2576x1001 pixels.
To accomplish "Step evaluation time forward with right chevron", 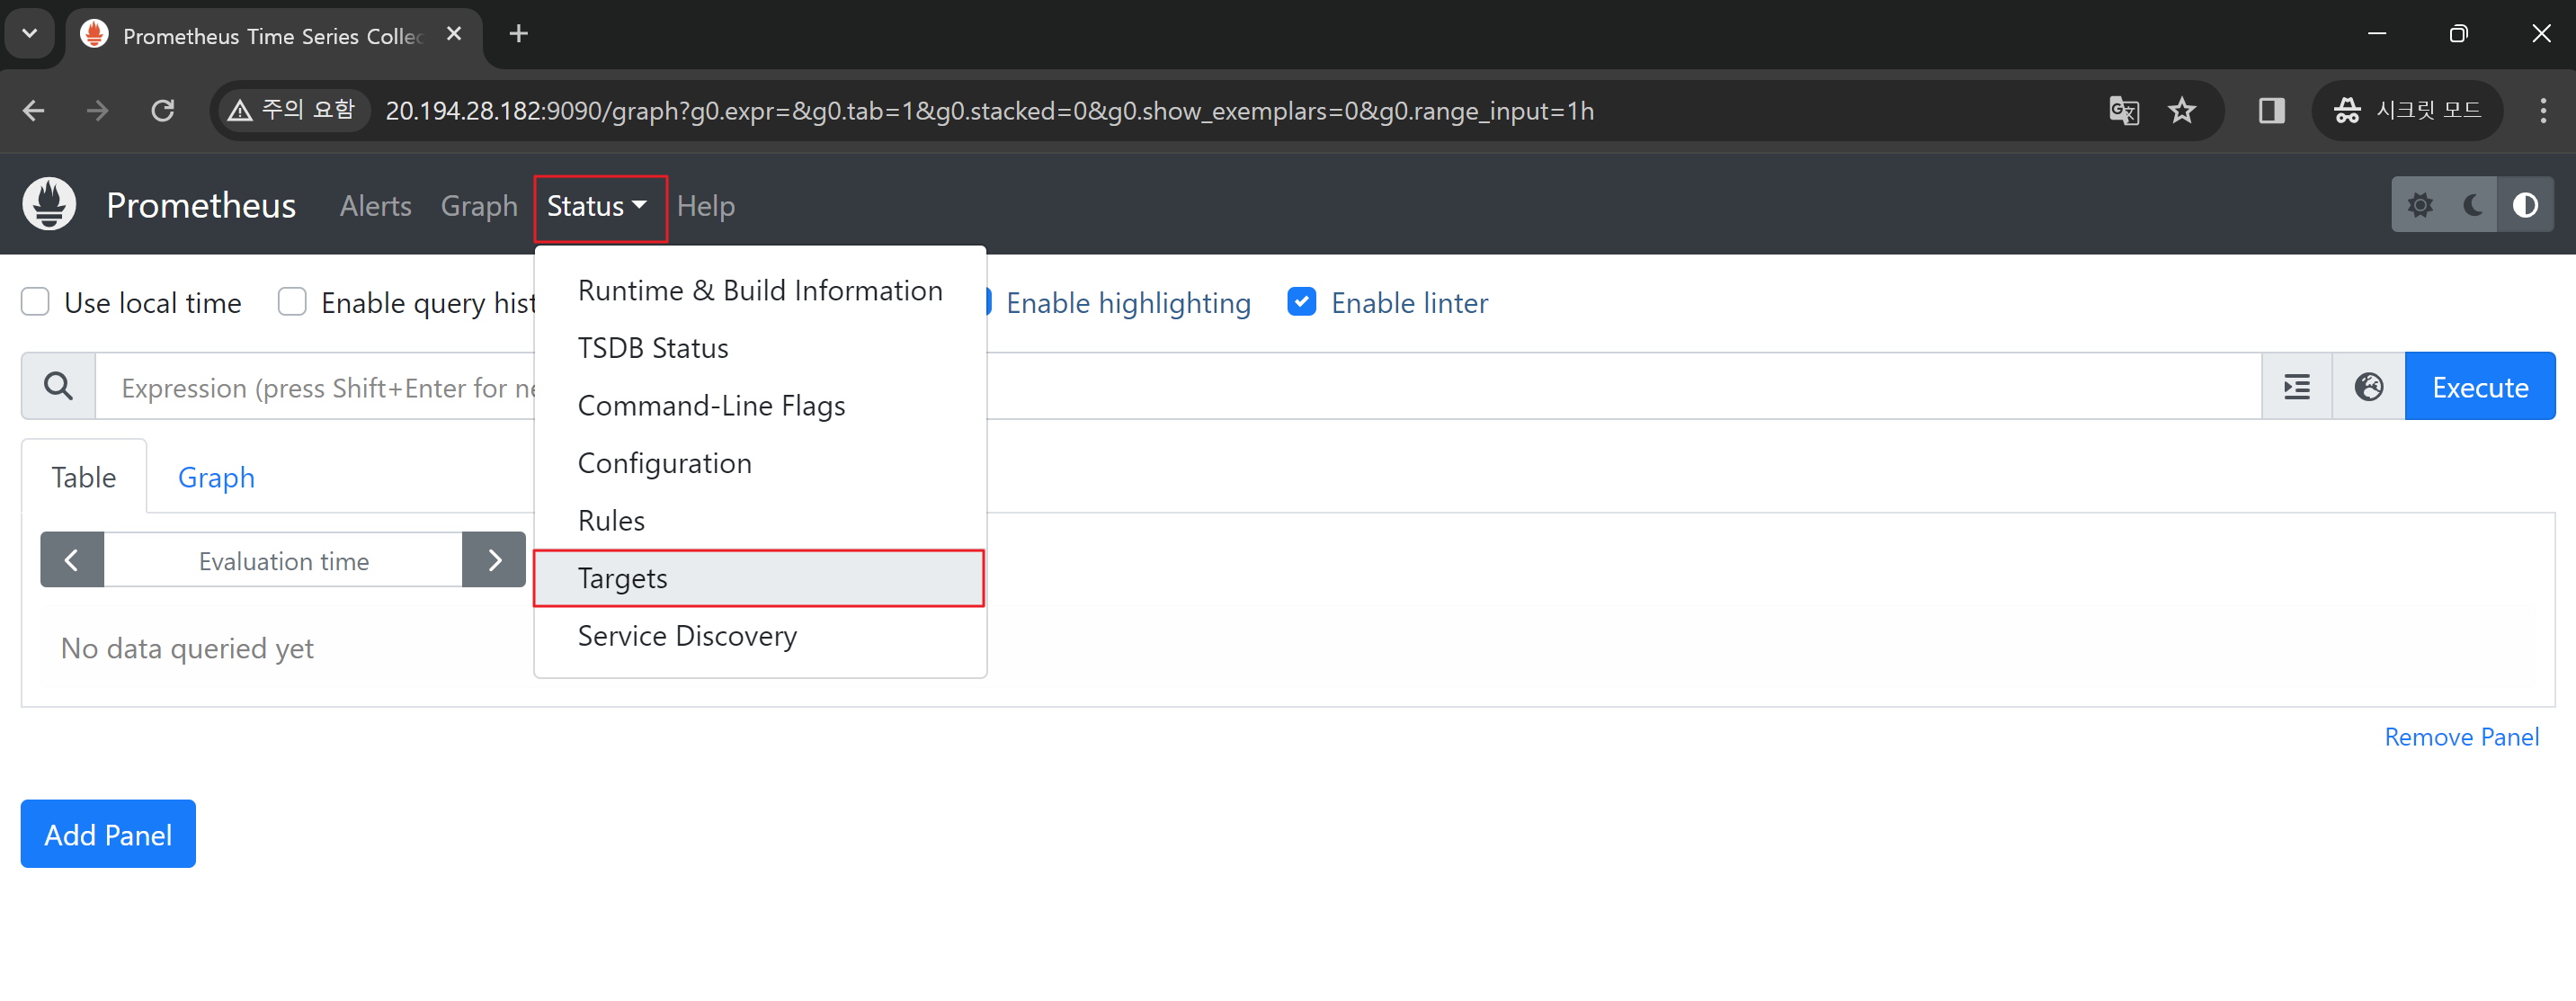I will tap(494, 560).
